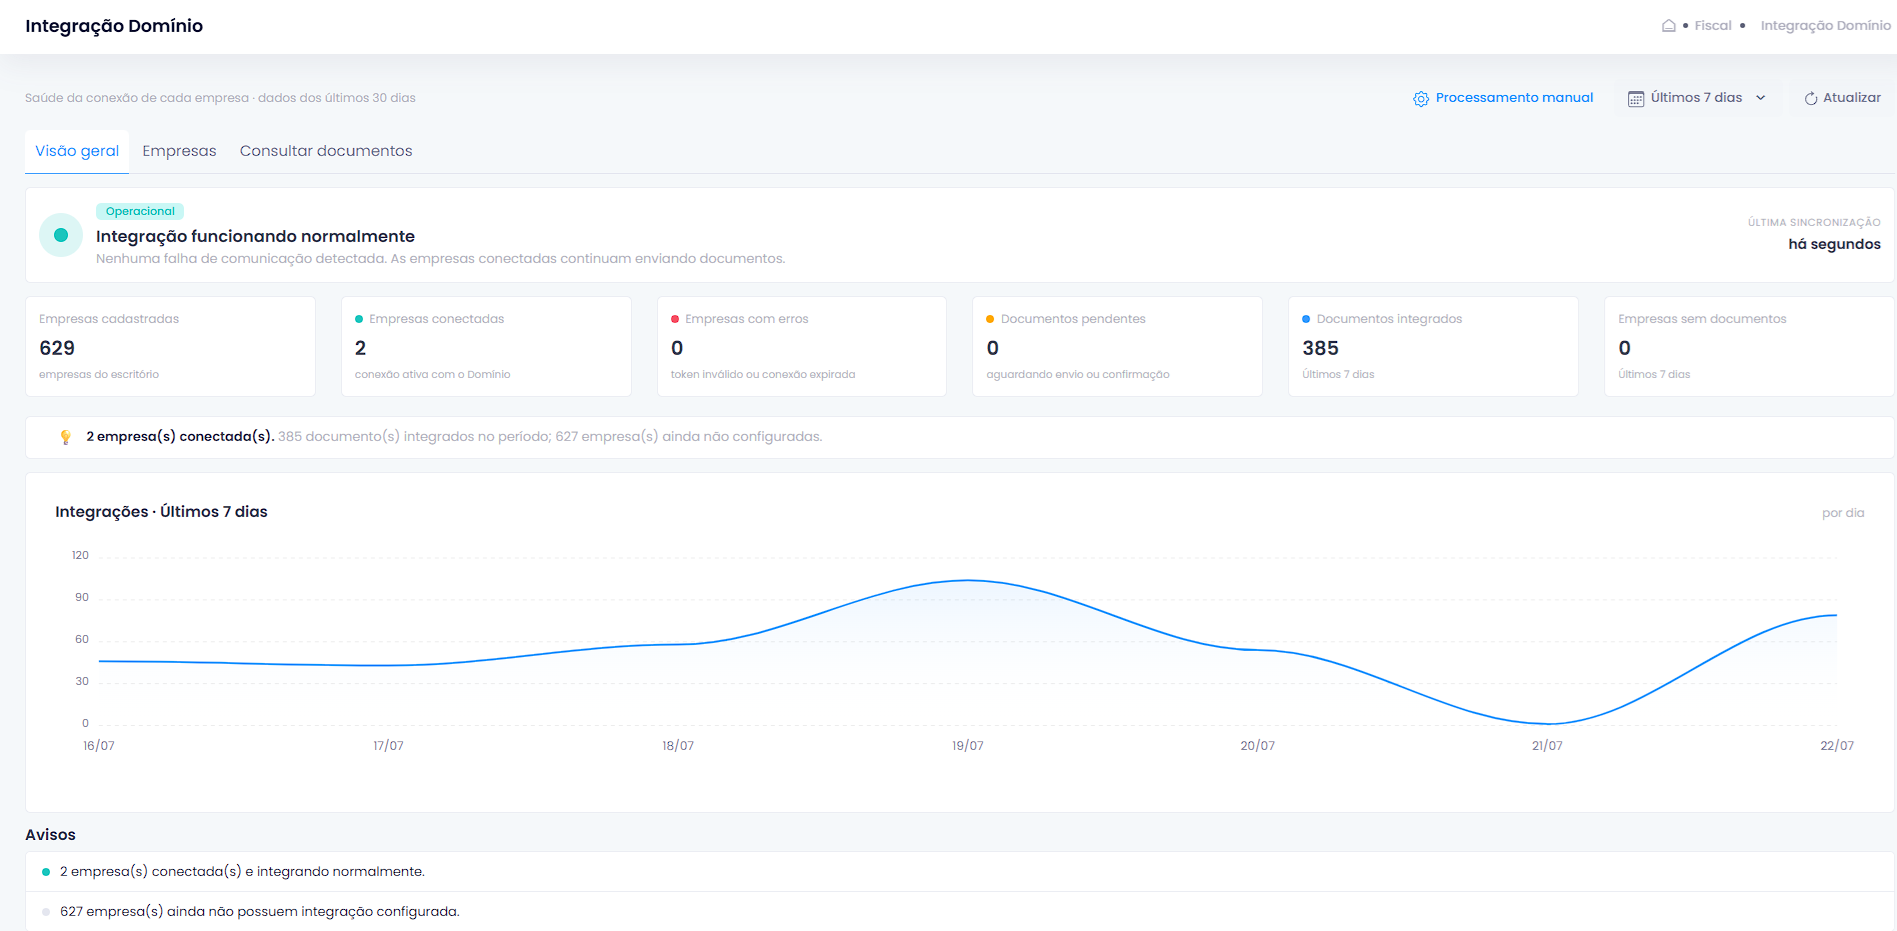Screen dimensions: 1897x931
Task: Click the gear icon for Processamento manual
Action: (1421, 99)
